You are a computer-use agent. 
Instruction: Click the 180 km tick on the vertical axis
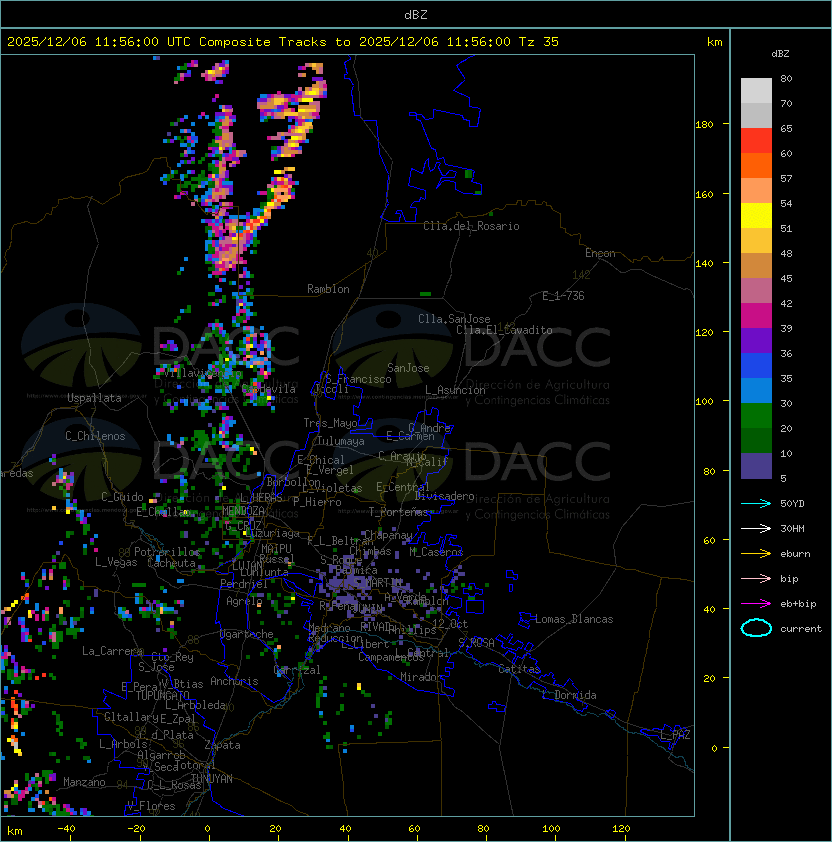[704, 125]
